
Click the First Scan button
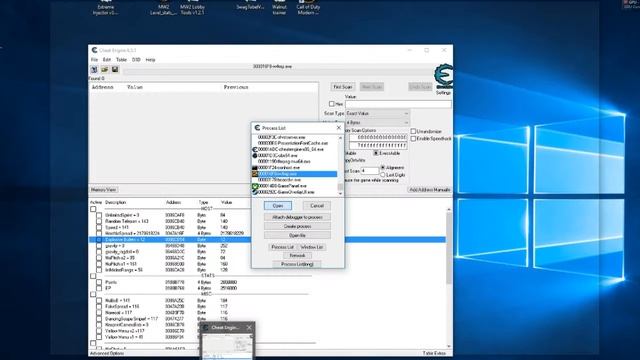point(342,87)
